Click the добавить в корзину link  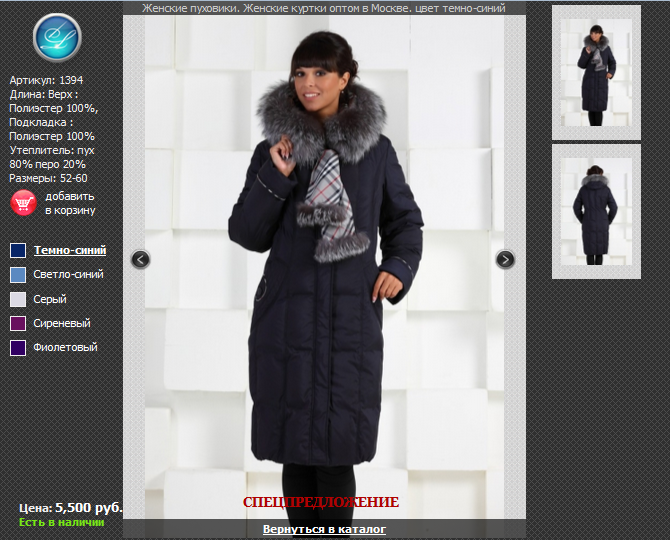pos(70,203)
